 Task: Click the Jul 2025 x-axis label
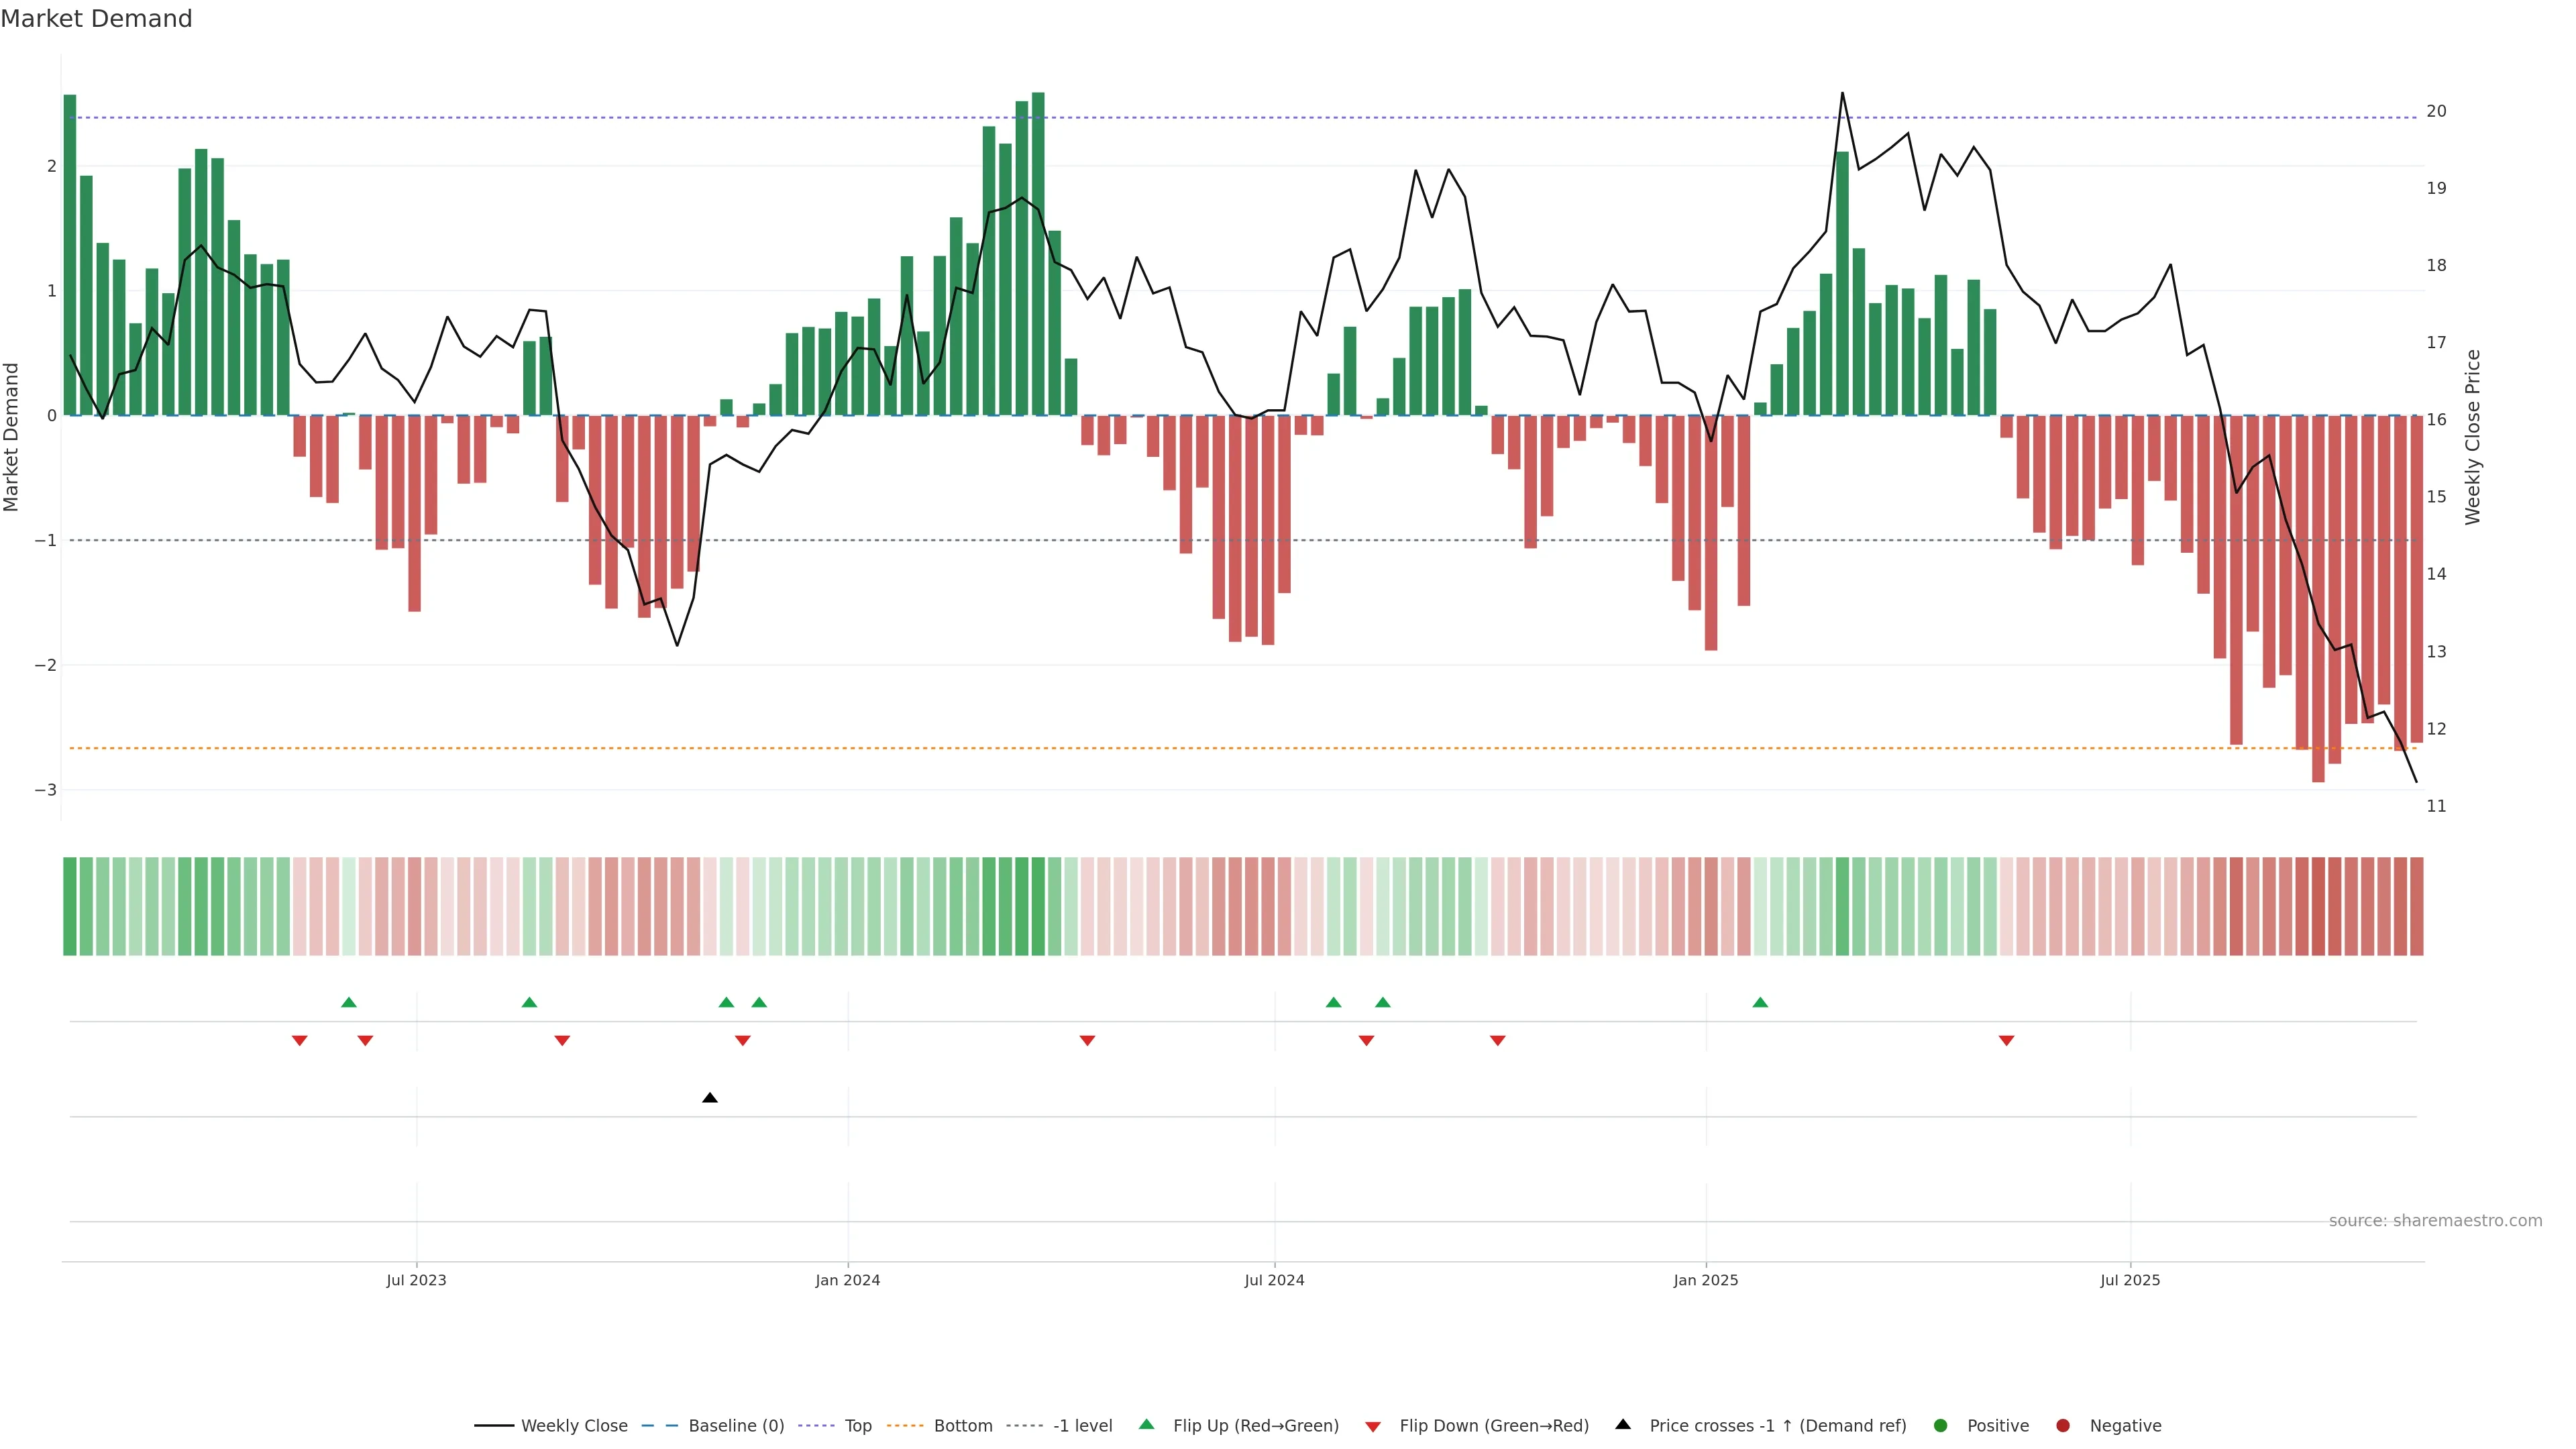(2130, 1281)
